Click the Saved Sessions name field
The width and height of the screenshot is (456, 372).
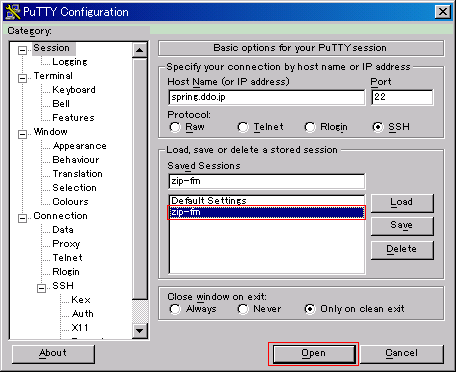[x=267, y=182]
